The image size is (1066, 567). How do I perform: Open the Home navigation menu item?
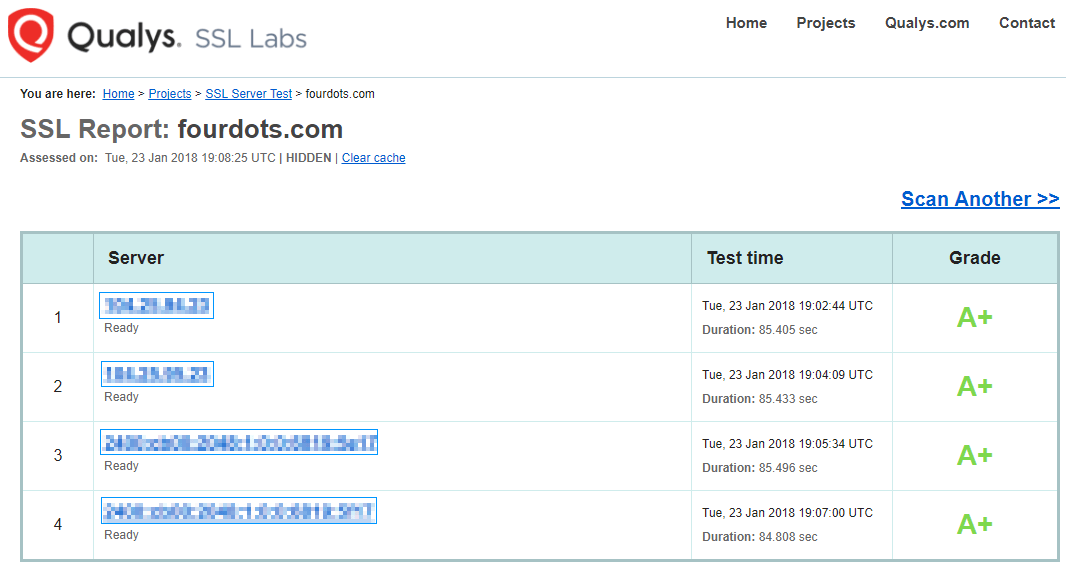pyautogui.click(x=746, y=23)
